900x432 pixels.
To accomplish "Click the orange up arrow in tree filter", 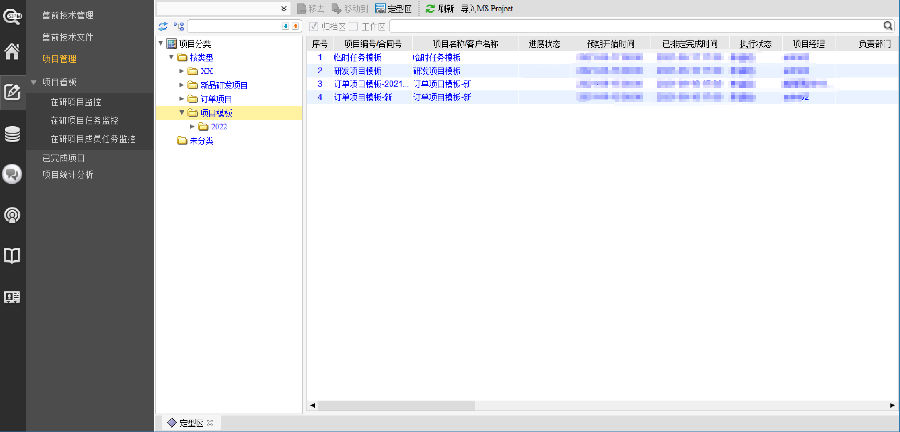I will click(x=295, y=26).
